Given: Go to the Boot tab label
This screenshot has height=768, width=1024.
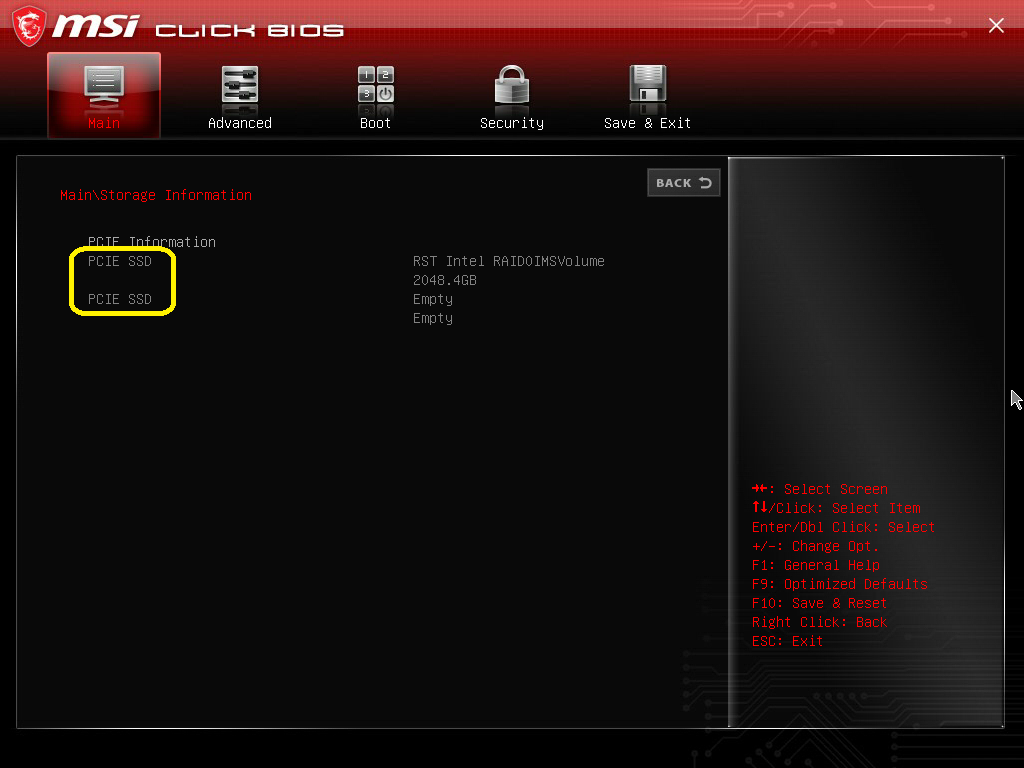Looking at the screenshot, I should click(x=376, y=123).
